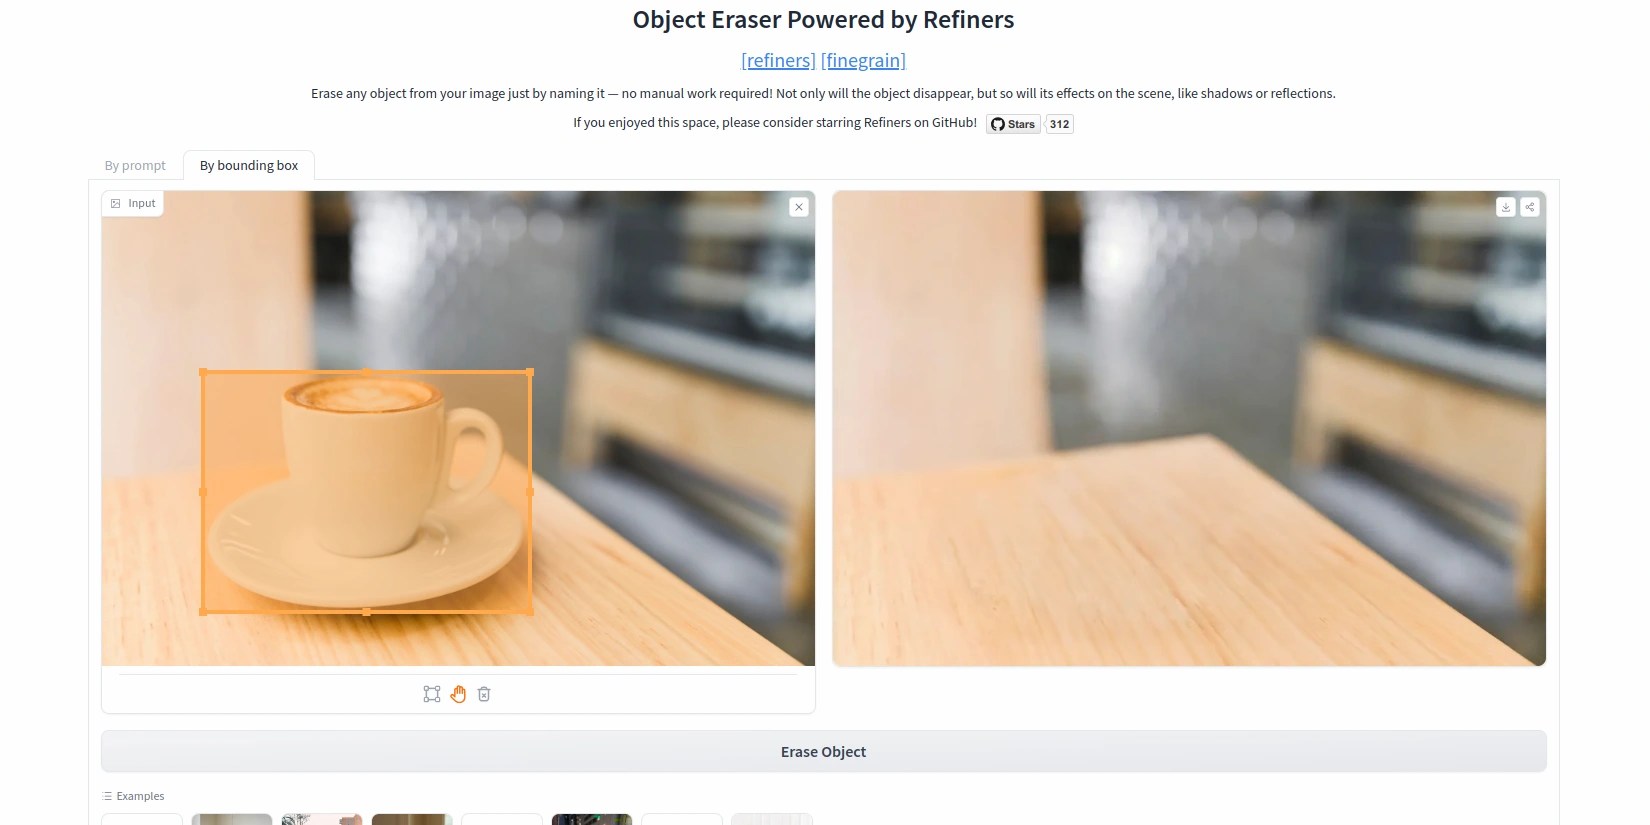Click the Examples list icon
This screenshot has width=1650, height=825.
[x=107, y=796]
